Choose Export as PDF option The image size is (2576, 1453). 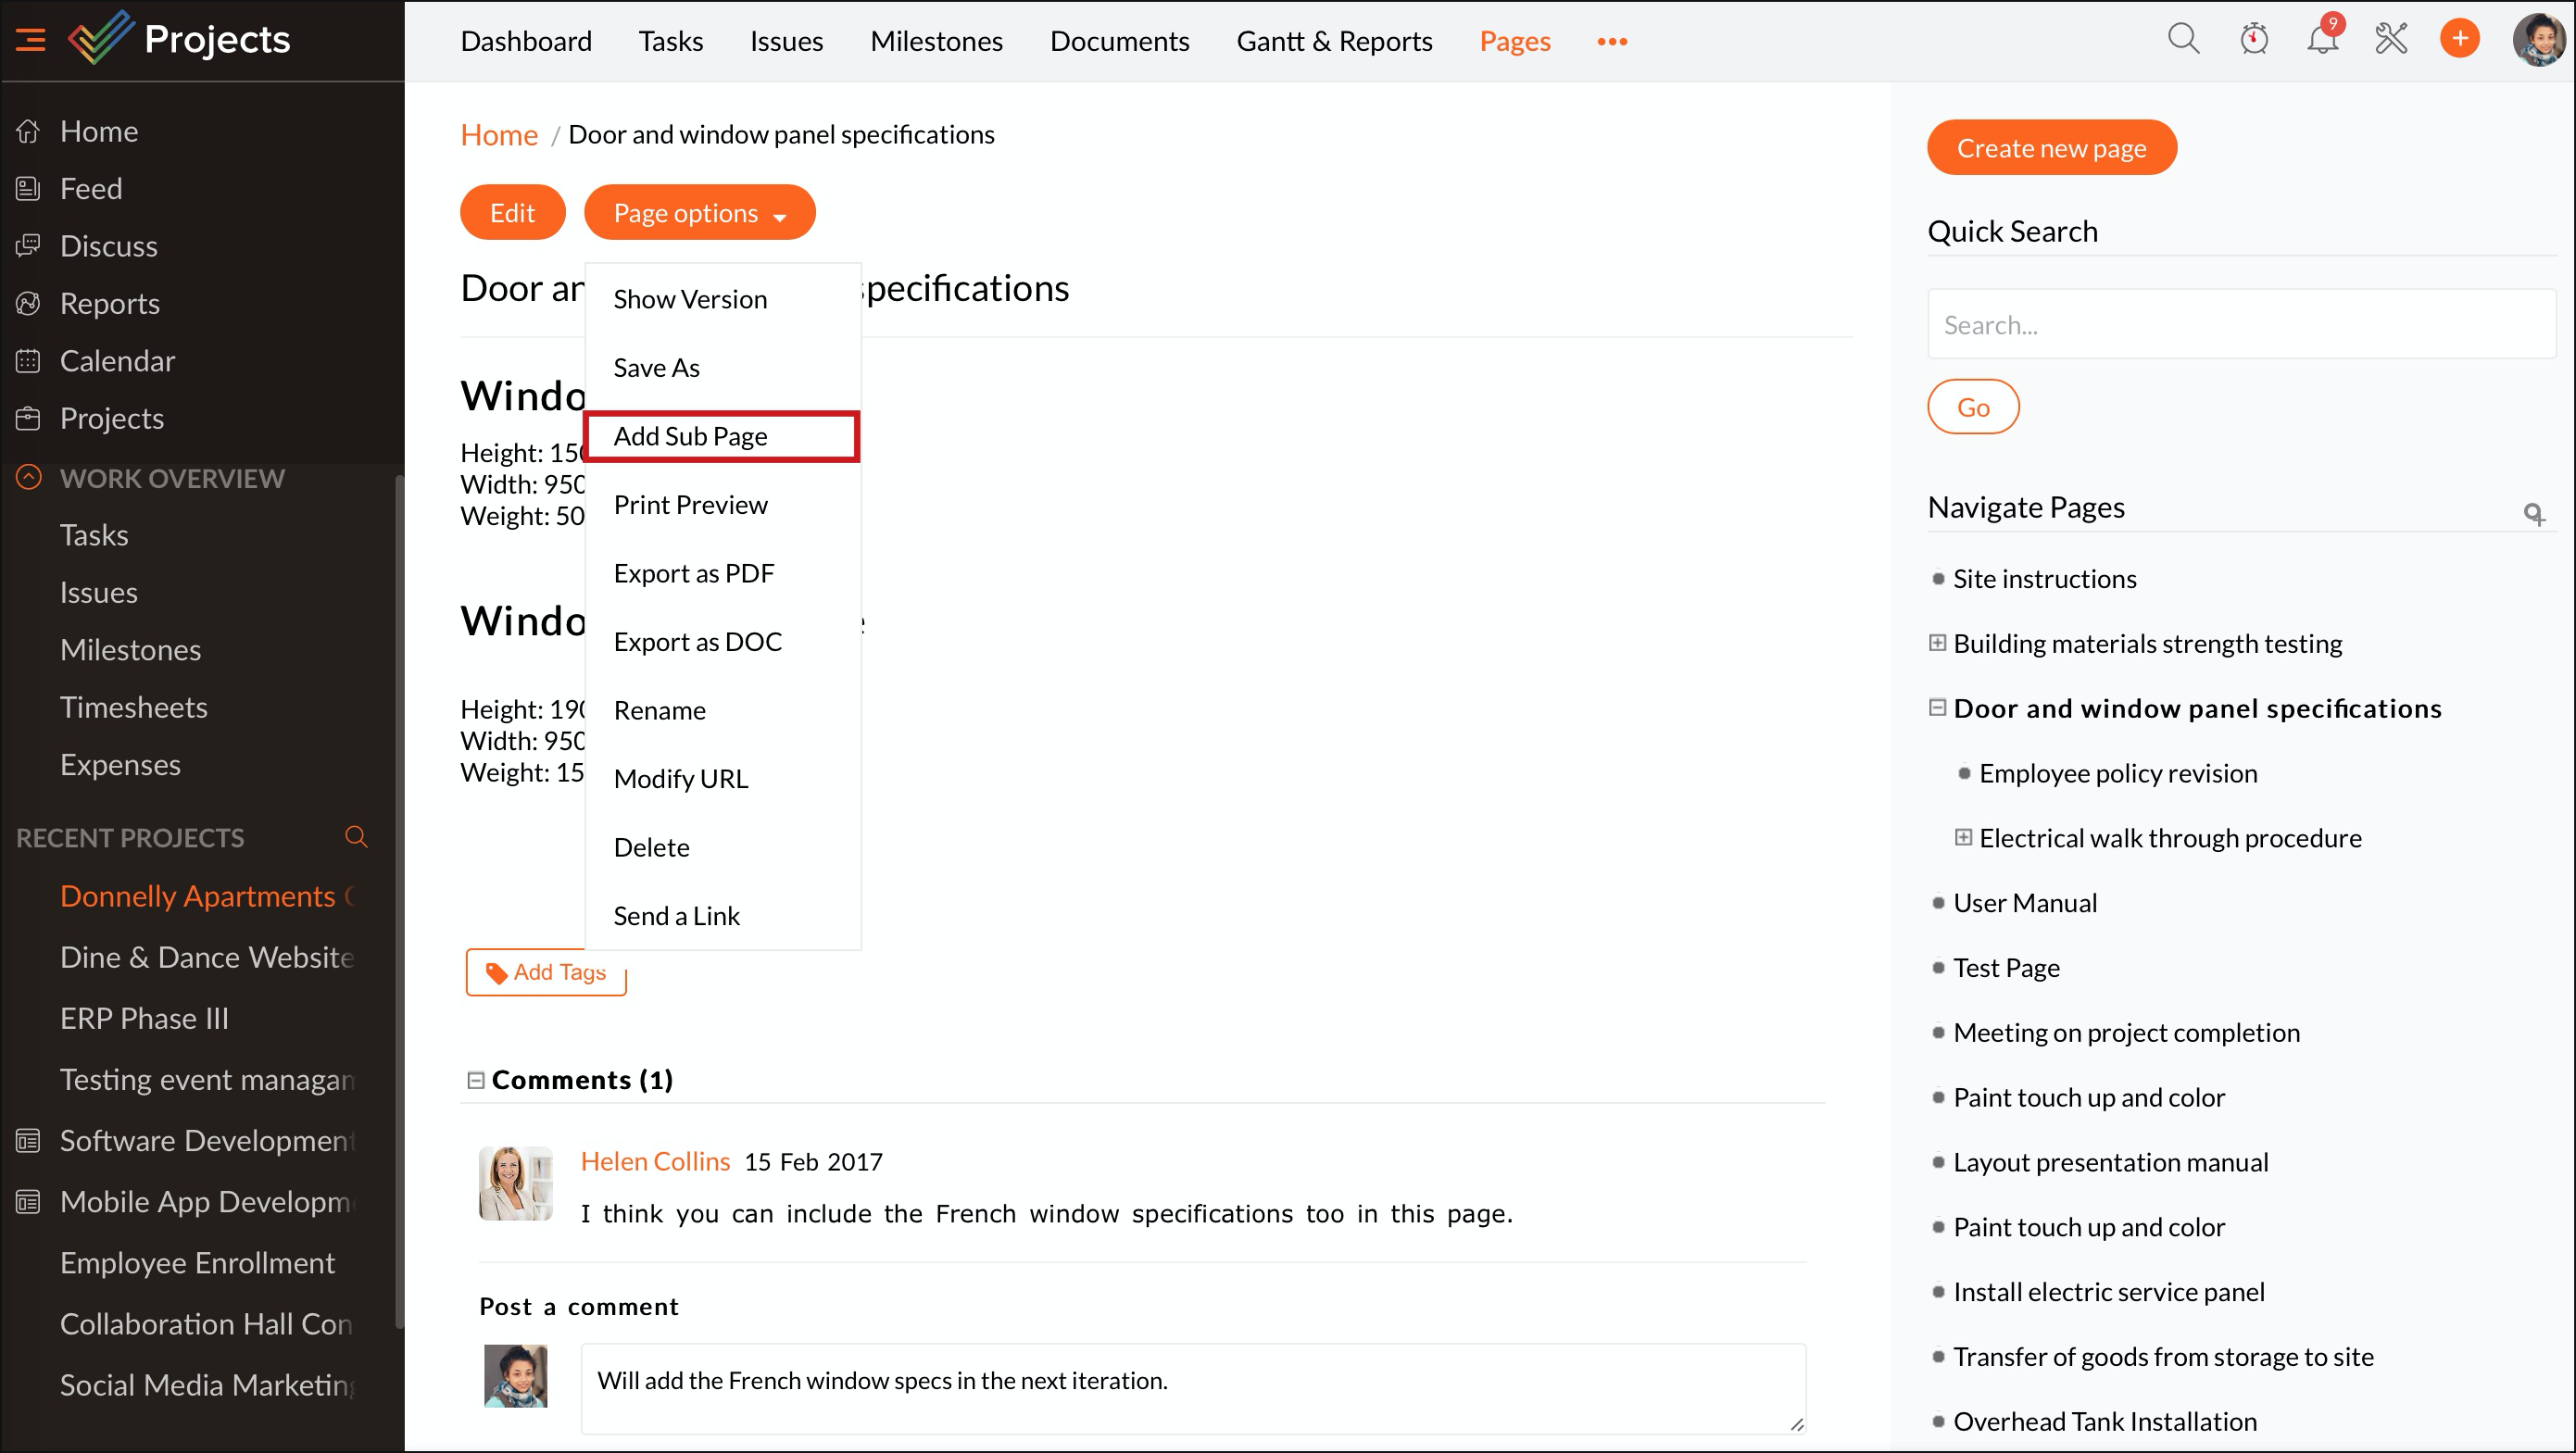click(x=694, y=573)
